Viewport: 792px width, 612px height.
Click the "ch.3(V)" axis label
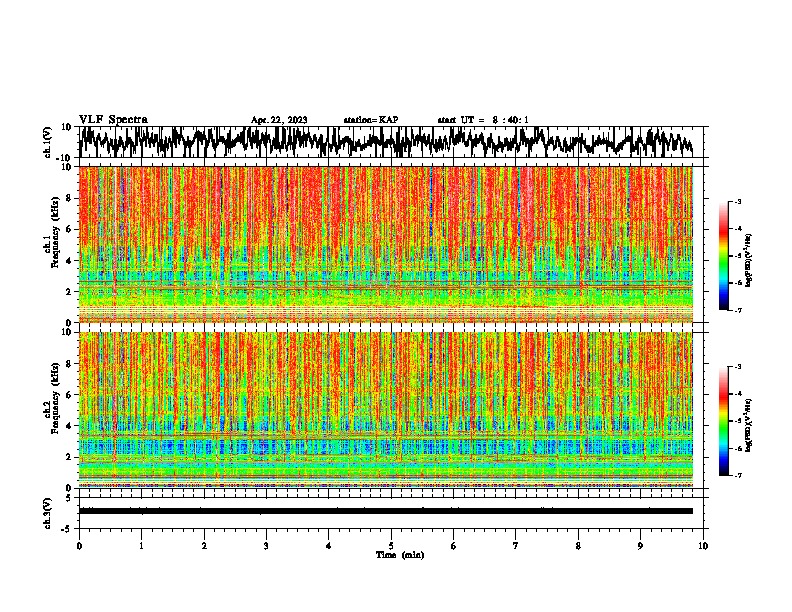47,514
